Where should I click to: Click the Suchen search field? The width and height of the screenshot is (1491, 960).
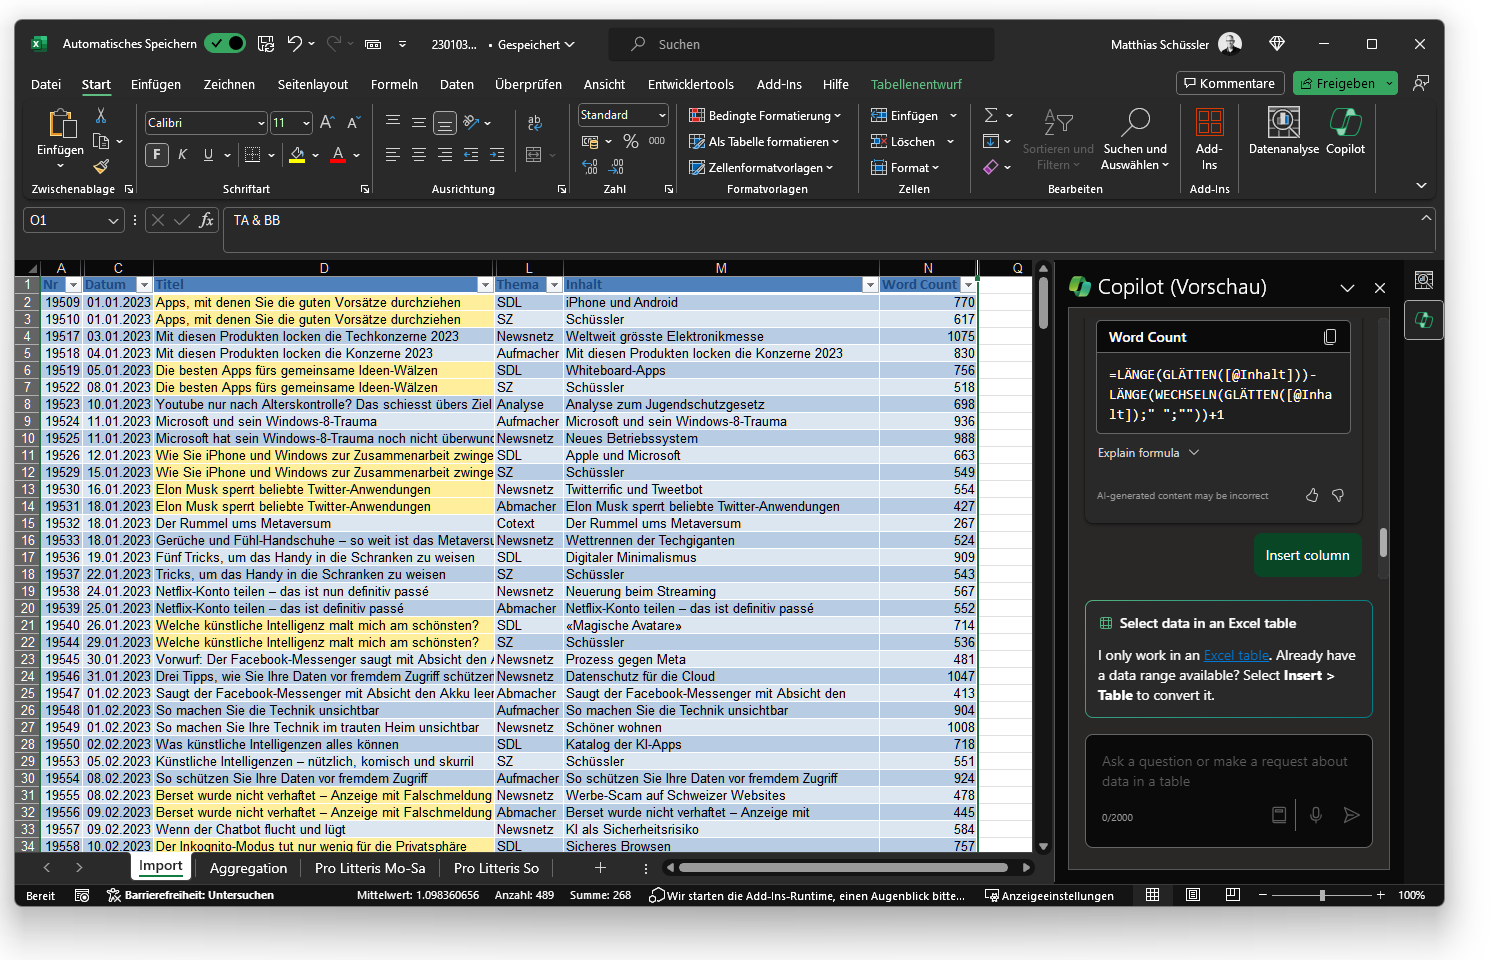(x=802, y=44)
